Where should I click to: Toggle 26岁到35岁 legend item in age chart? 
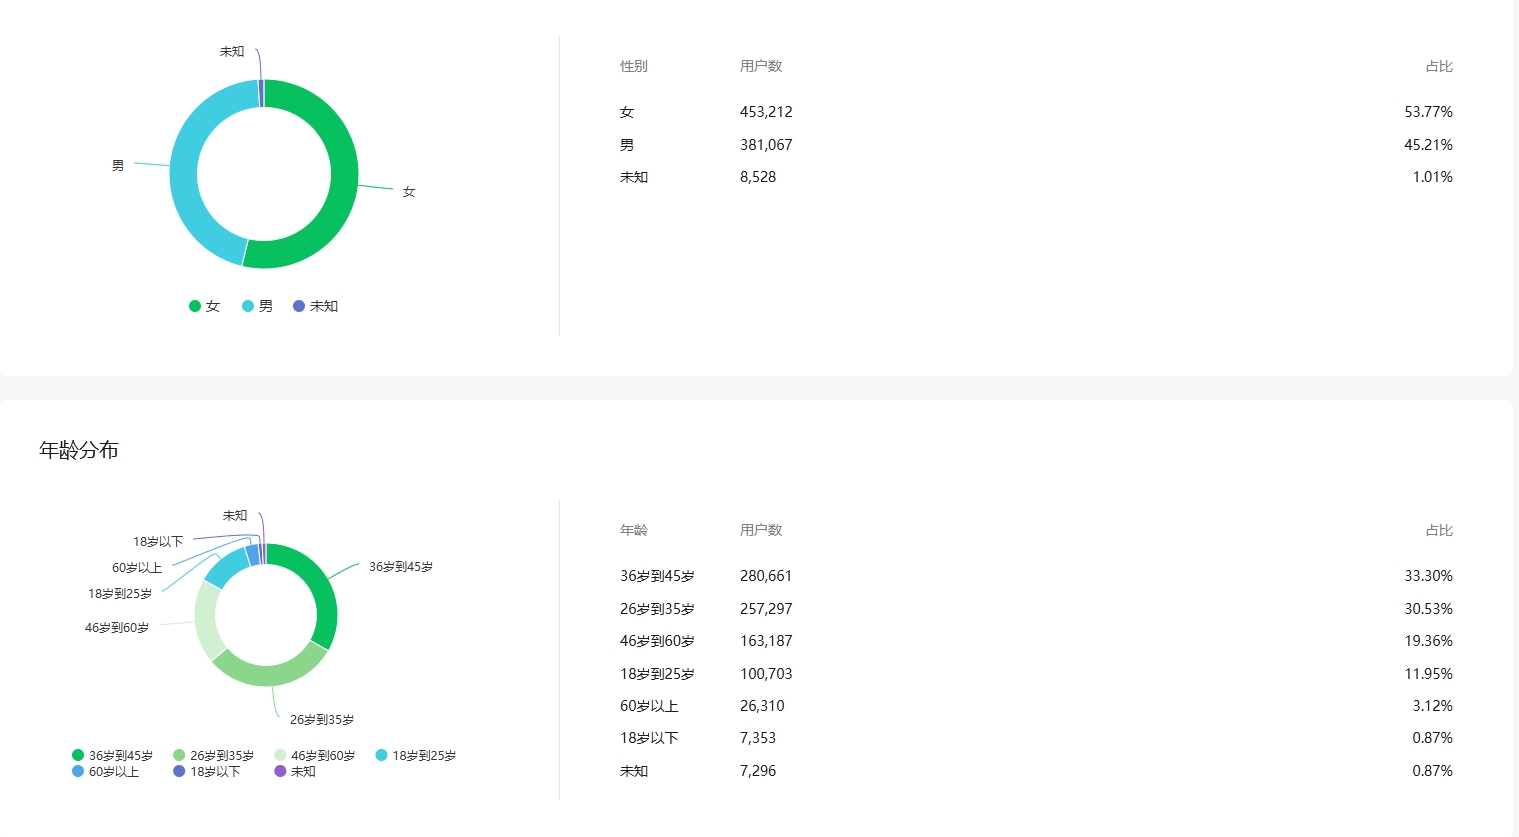coord(213,756)
